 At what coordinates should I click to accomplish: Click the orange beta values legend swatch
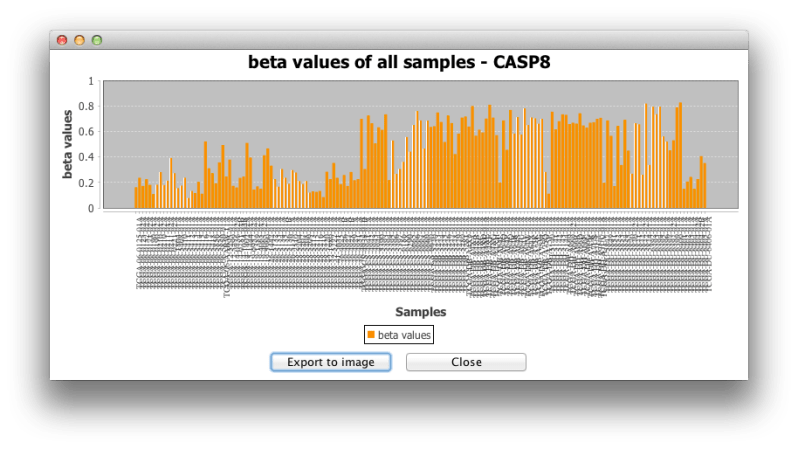[371, 334]
